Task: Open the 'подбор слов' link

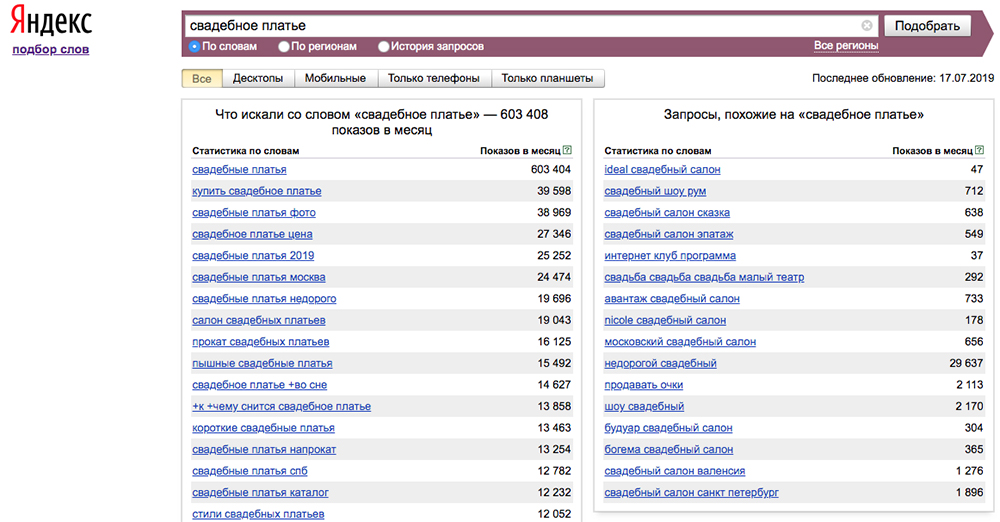Action: [50, 50]
